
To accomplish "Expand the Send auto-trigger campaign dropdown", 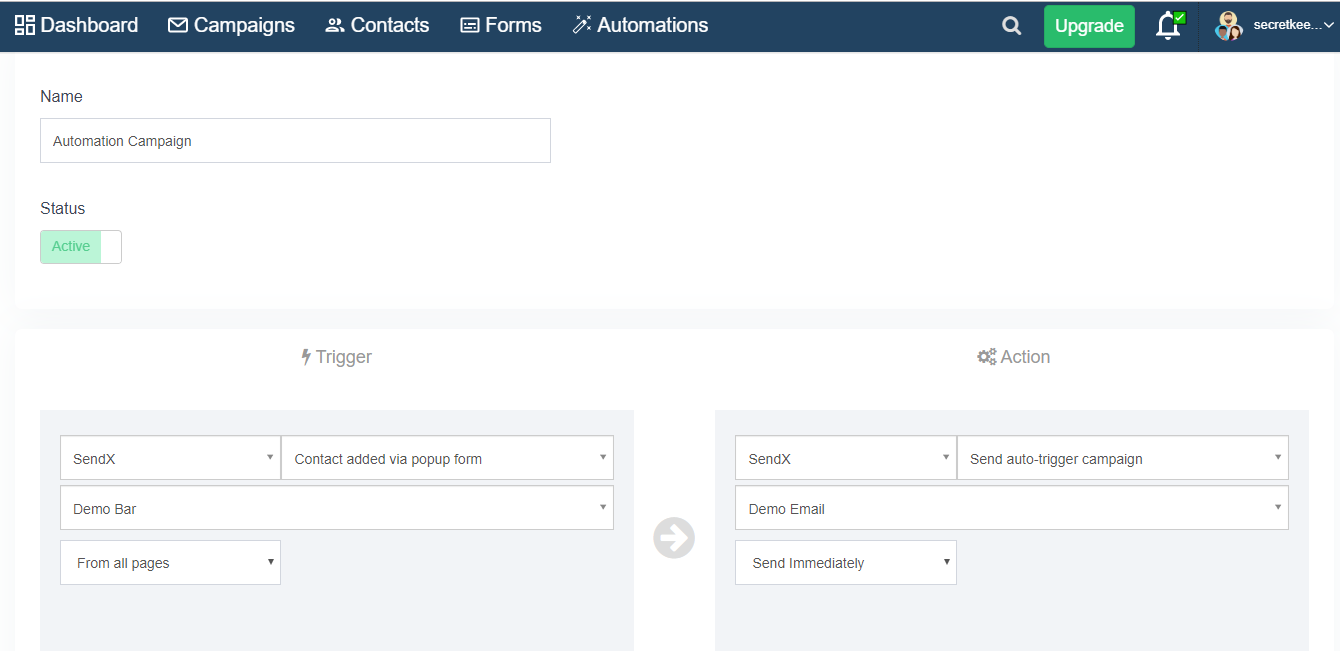I will pyautogui.click(x=1123, y=458).
